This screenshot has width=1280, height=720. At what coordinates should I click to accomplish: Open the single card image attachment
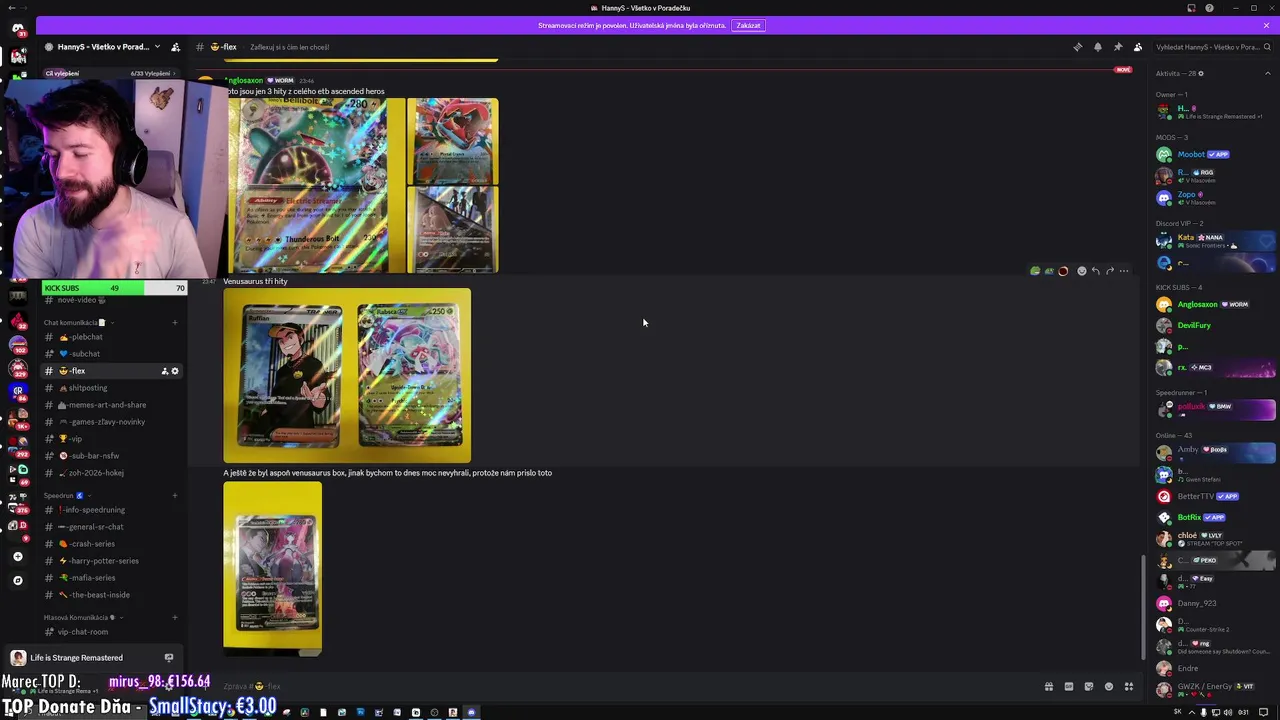point(273,569)
